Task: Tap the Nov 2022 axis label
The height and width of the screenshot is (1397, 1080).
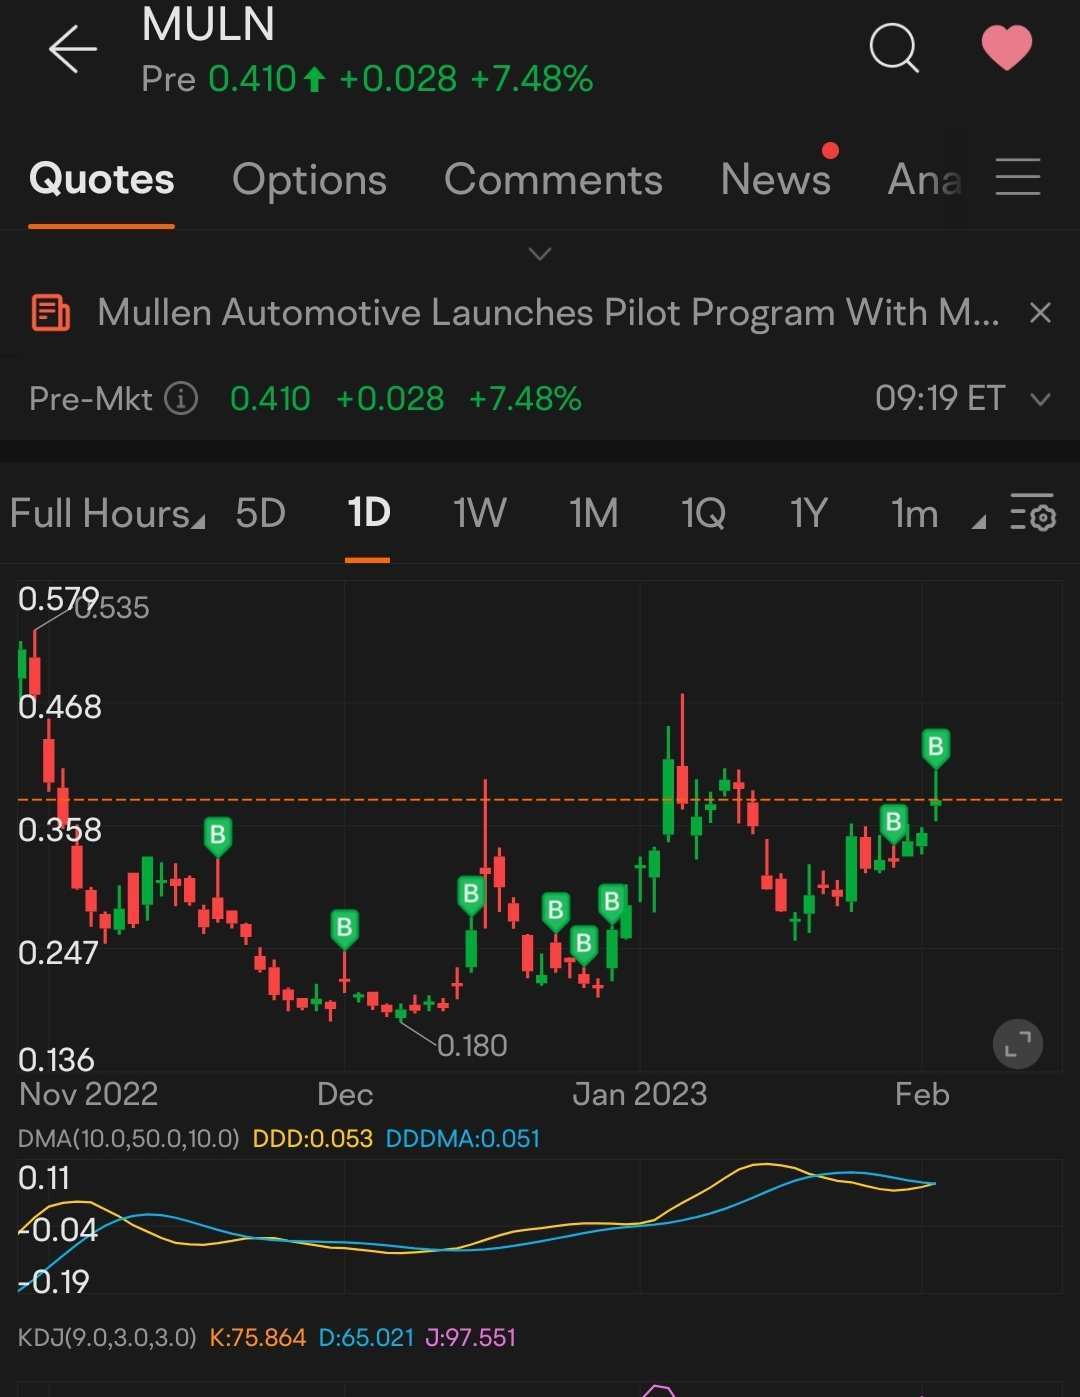Action: coord(88,1094)
